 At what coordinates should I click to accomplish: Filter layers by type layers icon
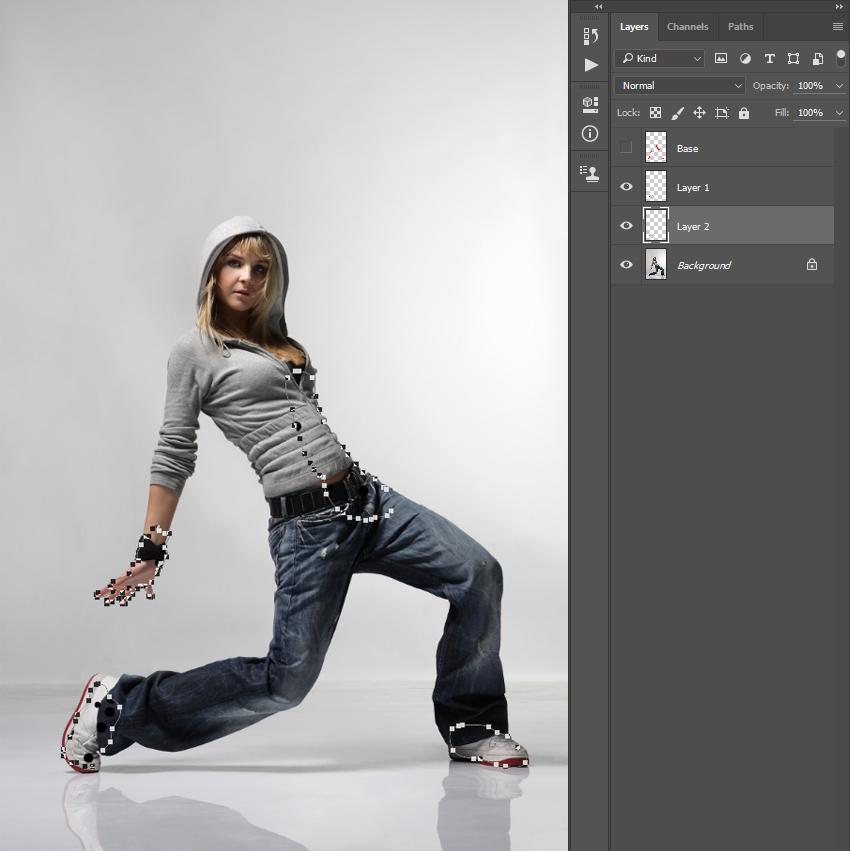(x=769, y=59)
